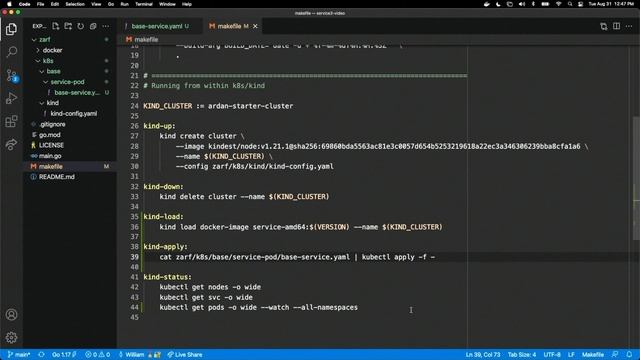Viewport: 640px width, 360px height.
Task: Click line number 39 in gutter
Action: click(x=135, y=257)
